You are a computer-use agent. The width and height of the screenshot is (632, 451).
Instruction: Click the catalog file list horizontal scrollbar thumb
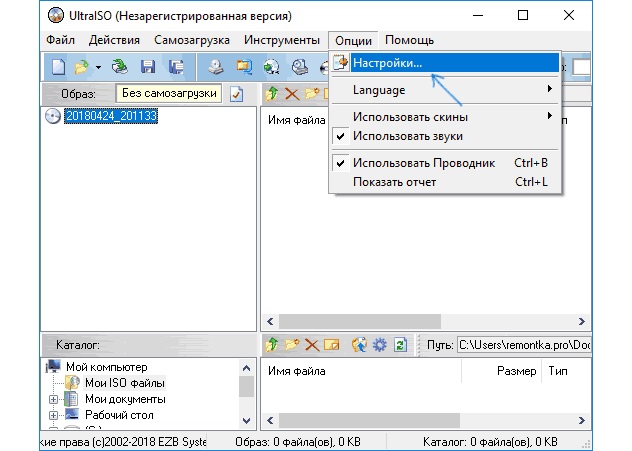(369, 421)
